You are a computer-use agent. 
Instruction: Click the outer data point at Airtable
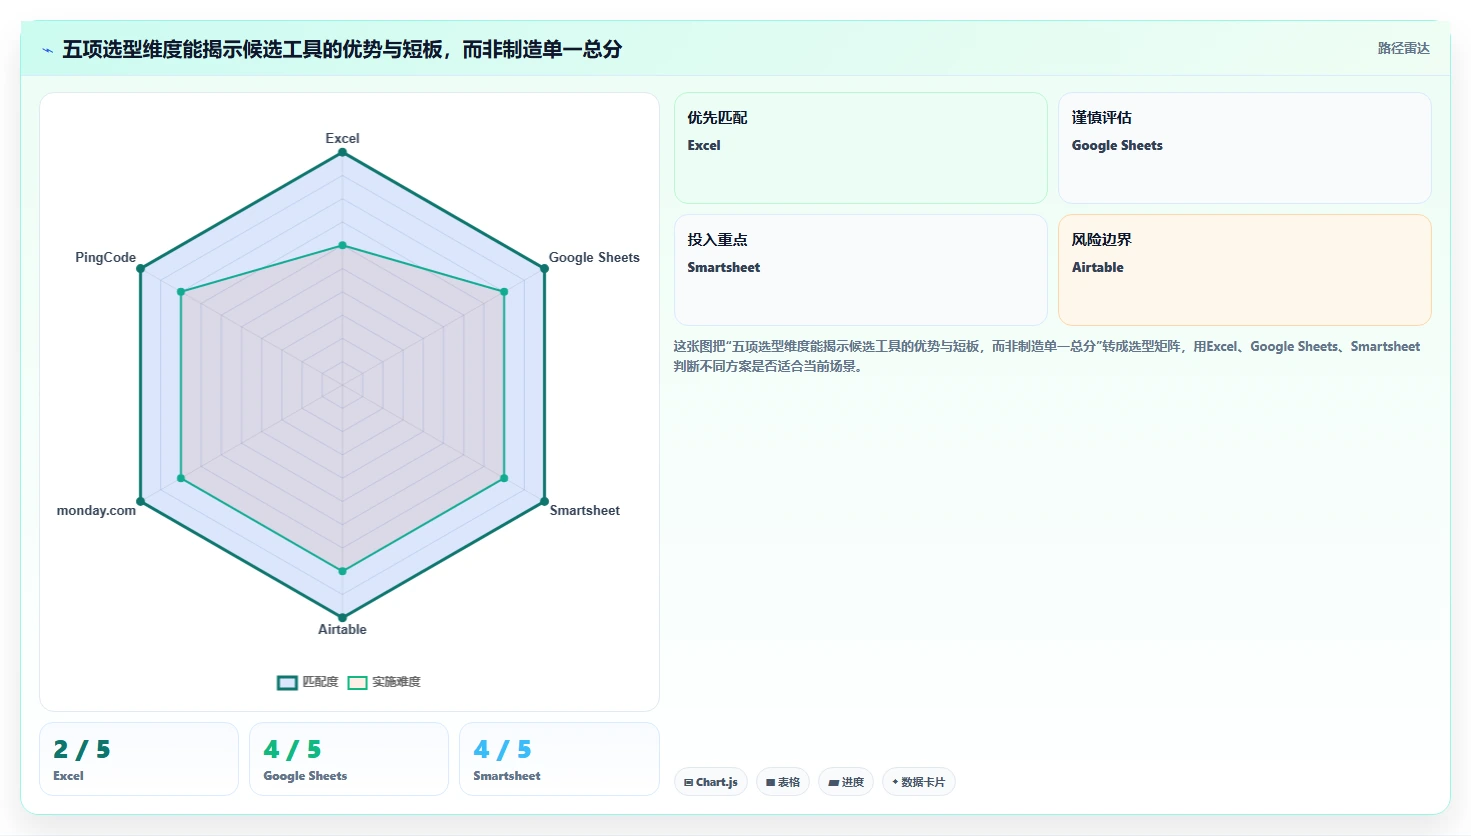(x=342, y=617)
